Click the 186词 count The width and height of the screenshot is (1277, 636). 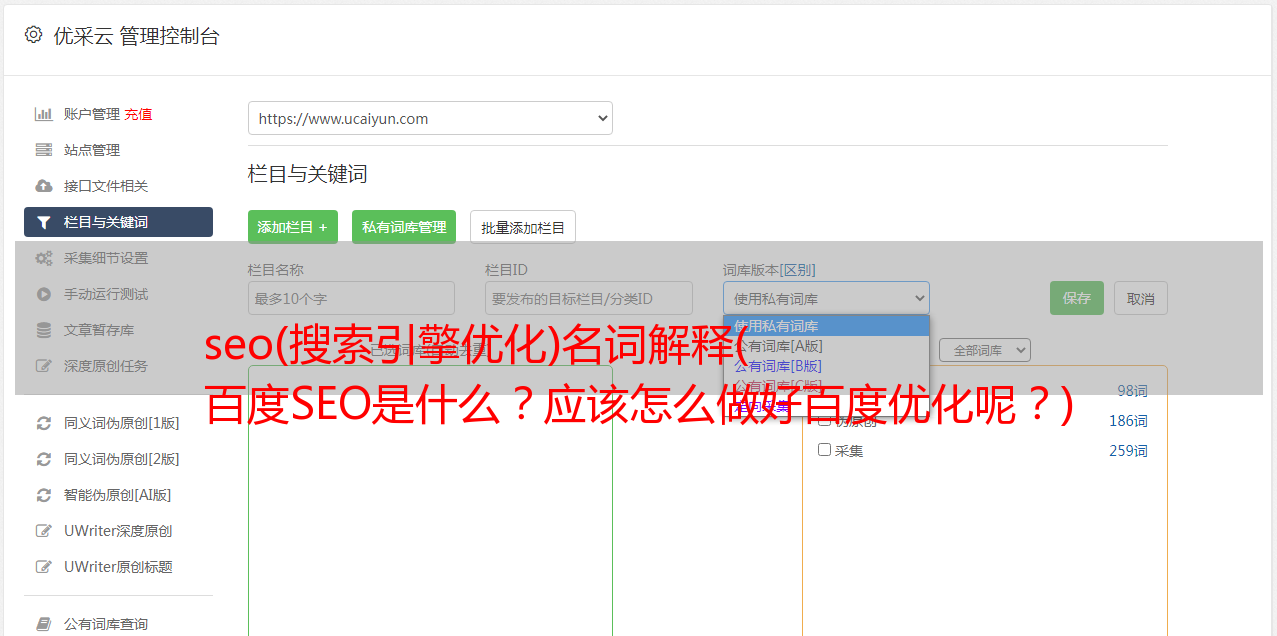click(1128, 421)
